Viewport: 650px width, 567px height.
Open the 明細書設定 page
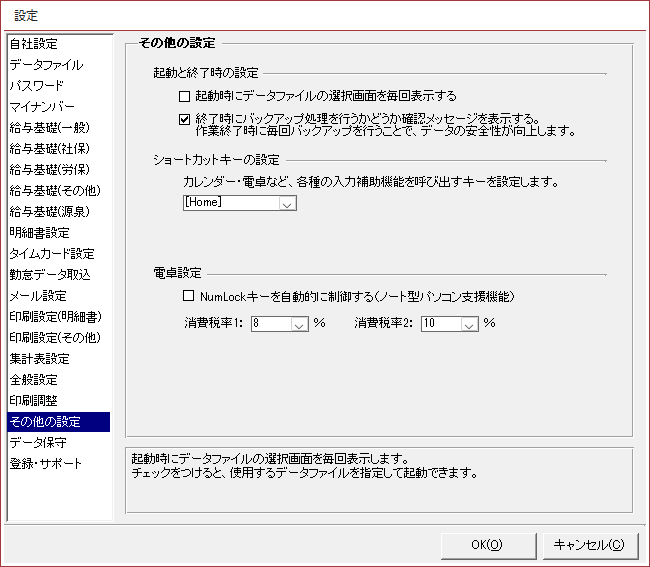coord(39,233)
